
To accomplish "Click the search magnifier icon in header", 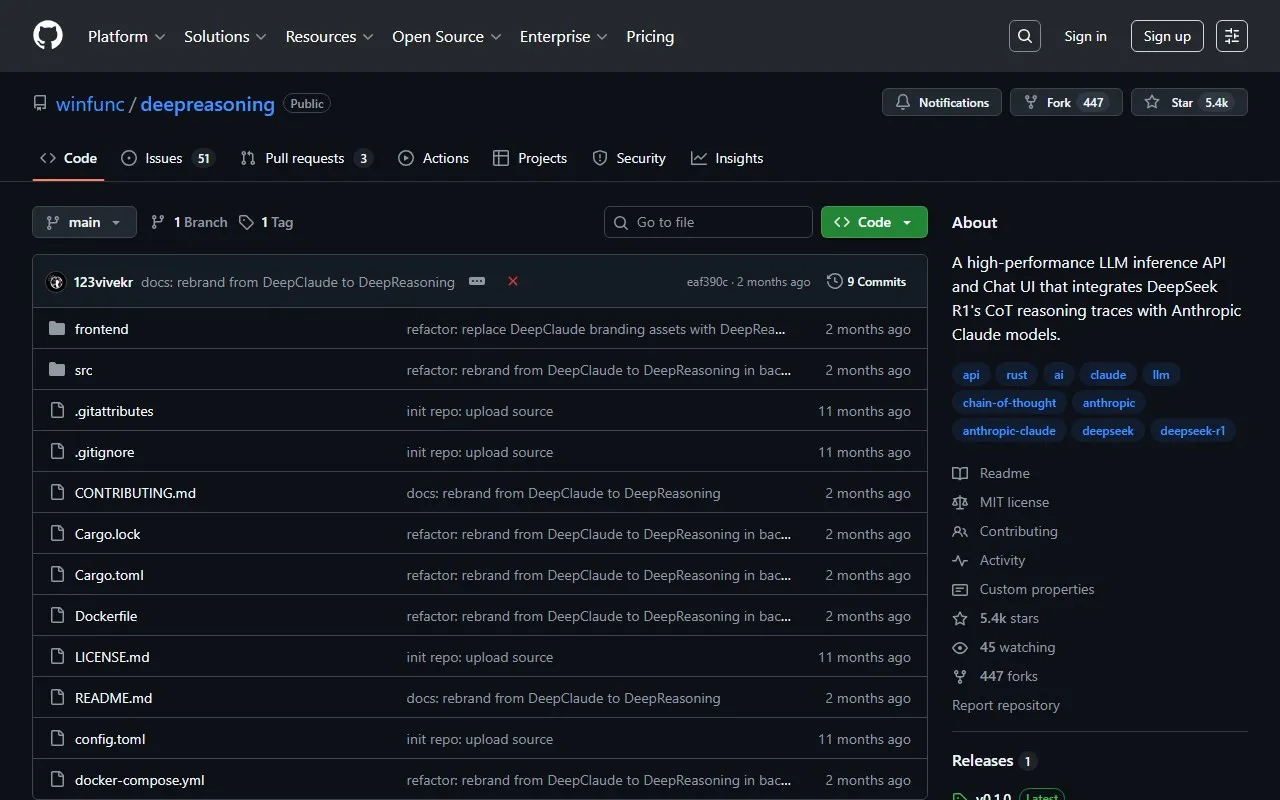I will pyautogui.click(x=1024, y=36).
